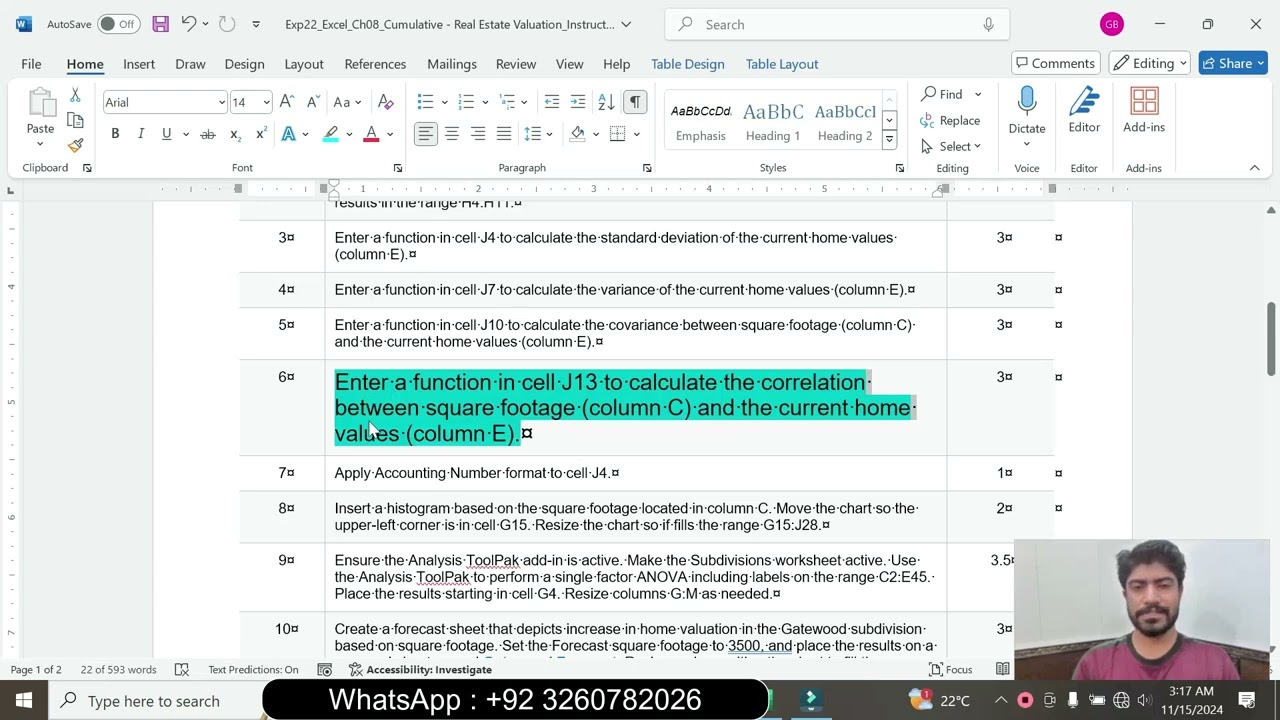Screen dimensions: 1280x720
Task: Switch to the Mailings tab
Action: pyautogui.click(x=452, y=64)
